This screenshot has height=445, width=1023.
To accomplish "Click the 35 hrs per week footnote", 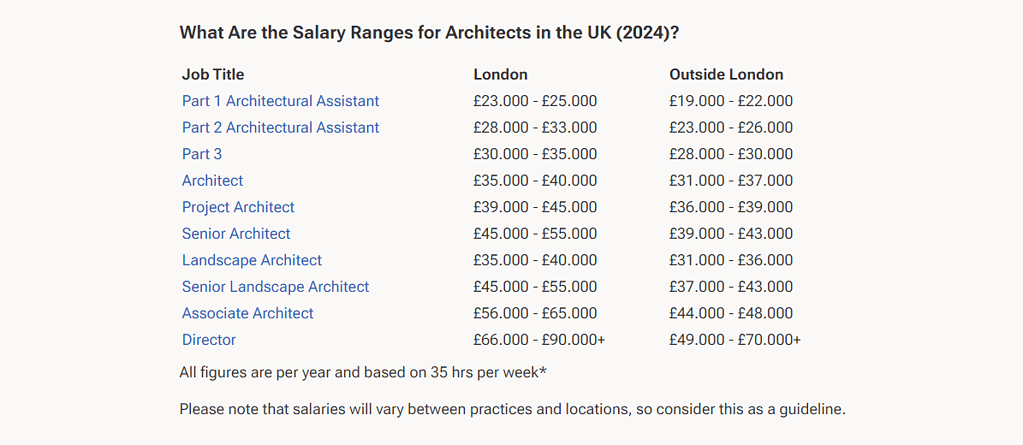I will [x=363, y=373].
